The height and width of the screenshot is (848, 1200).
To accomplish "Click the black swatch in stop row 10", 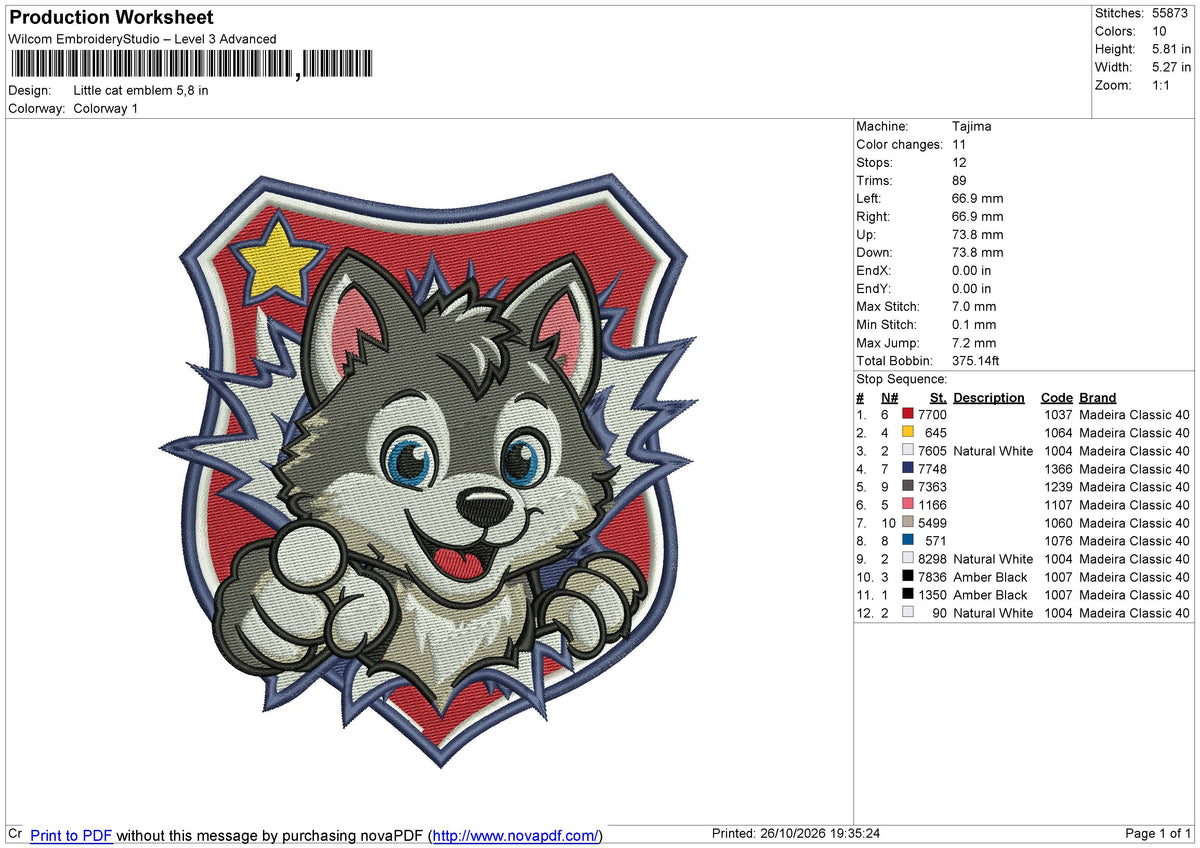I will pyautogui.click(x=908, y=576).
